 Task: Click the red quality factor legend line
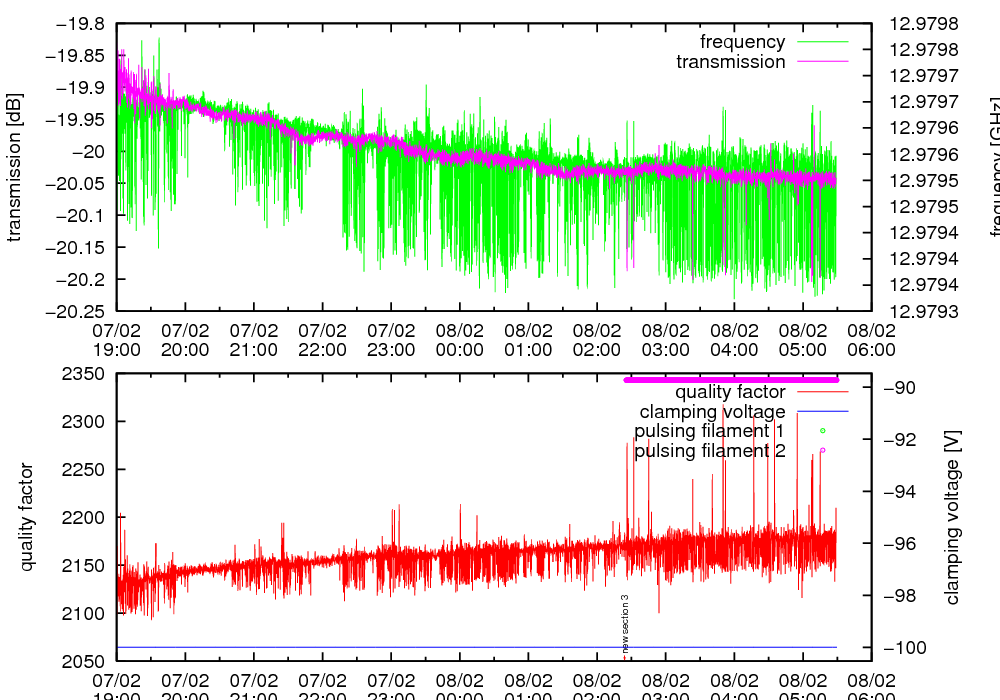point(822,392)
